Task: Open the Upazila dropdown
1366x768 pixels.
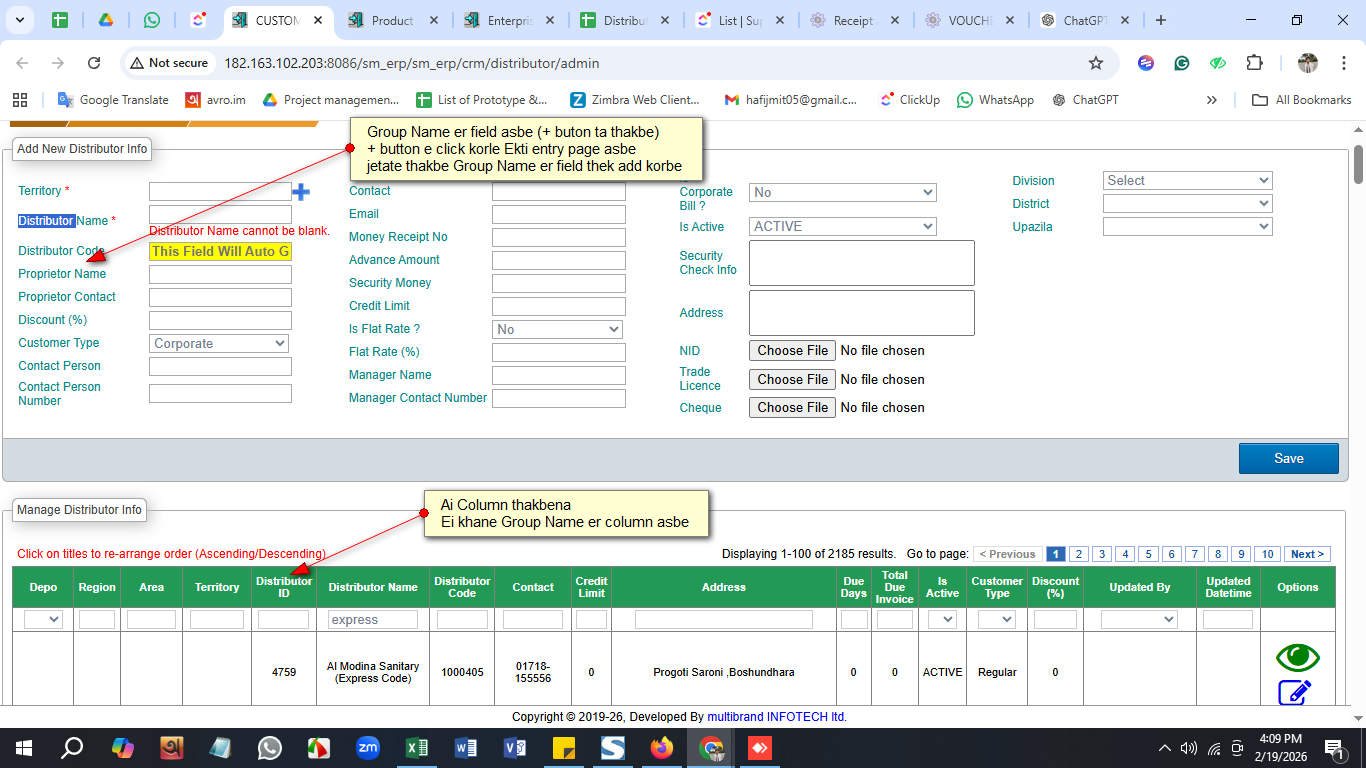Action: point(1187,226)
